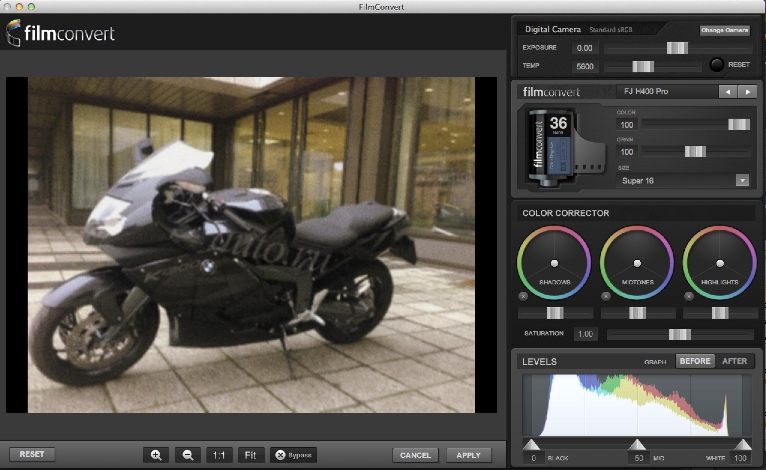Click the Fit zoom button

click(251, 455)
